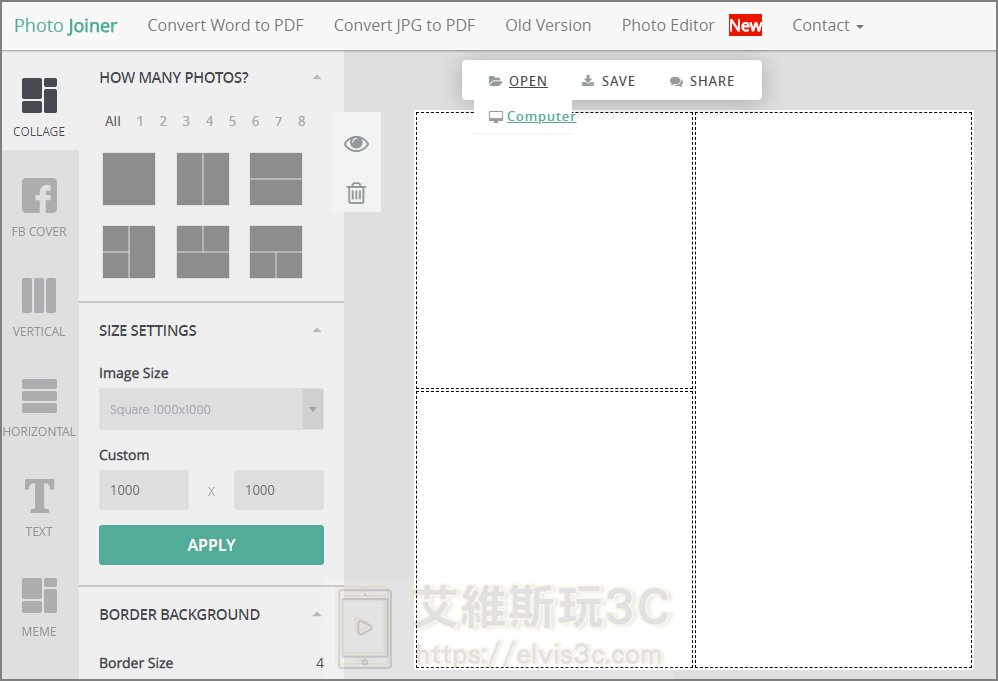This screenshot has height=681, width=998.
Task: Go to Photo Editor menu item
Action: pos(668,25)
